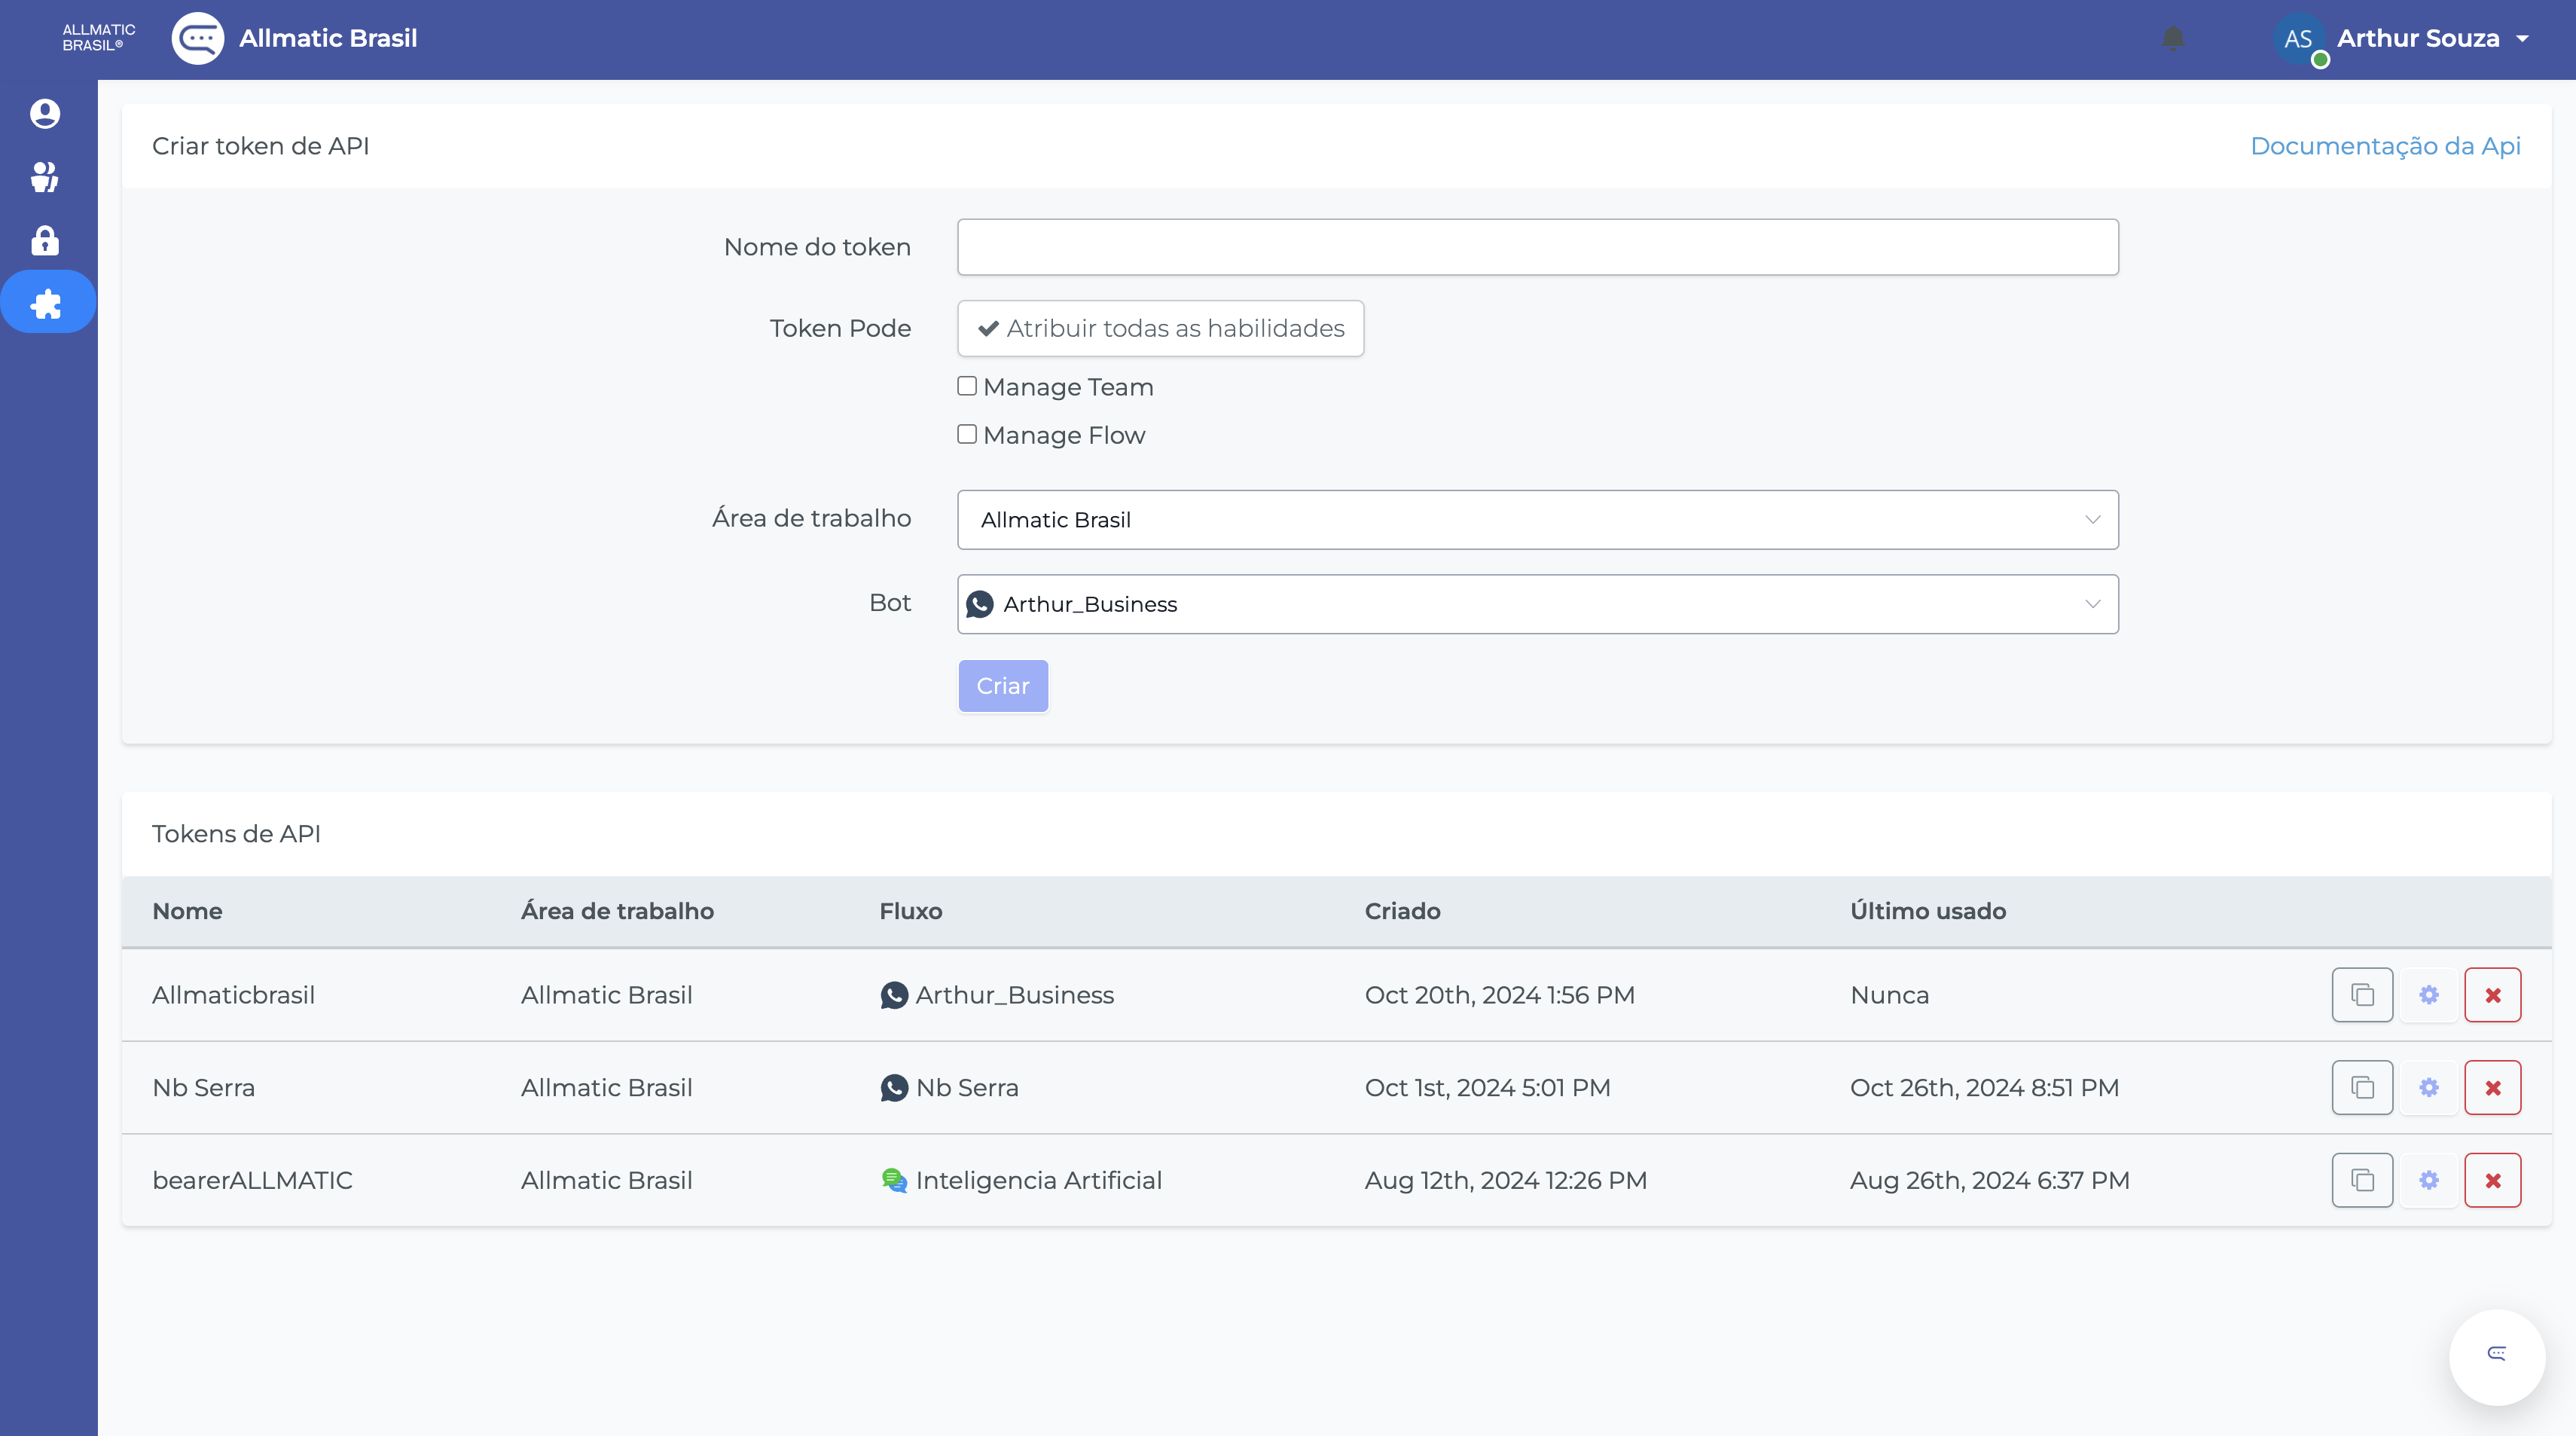Click the Allmatic Brasil header logo
The image size is (2576, 1436).
(x=198, y=38)
